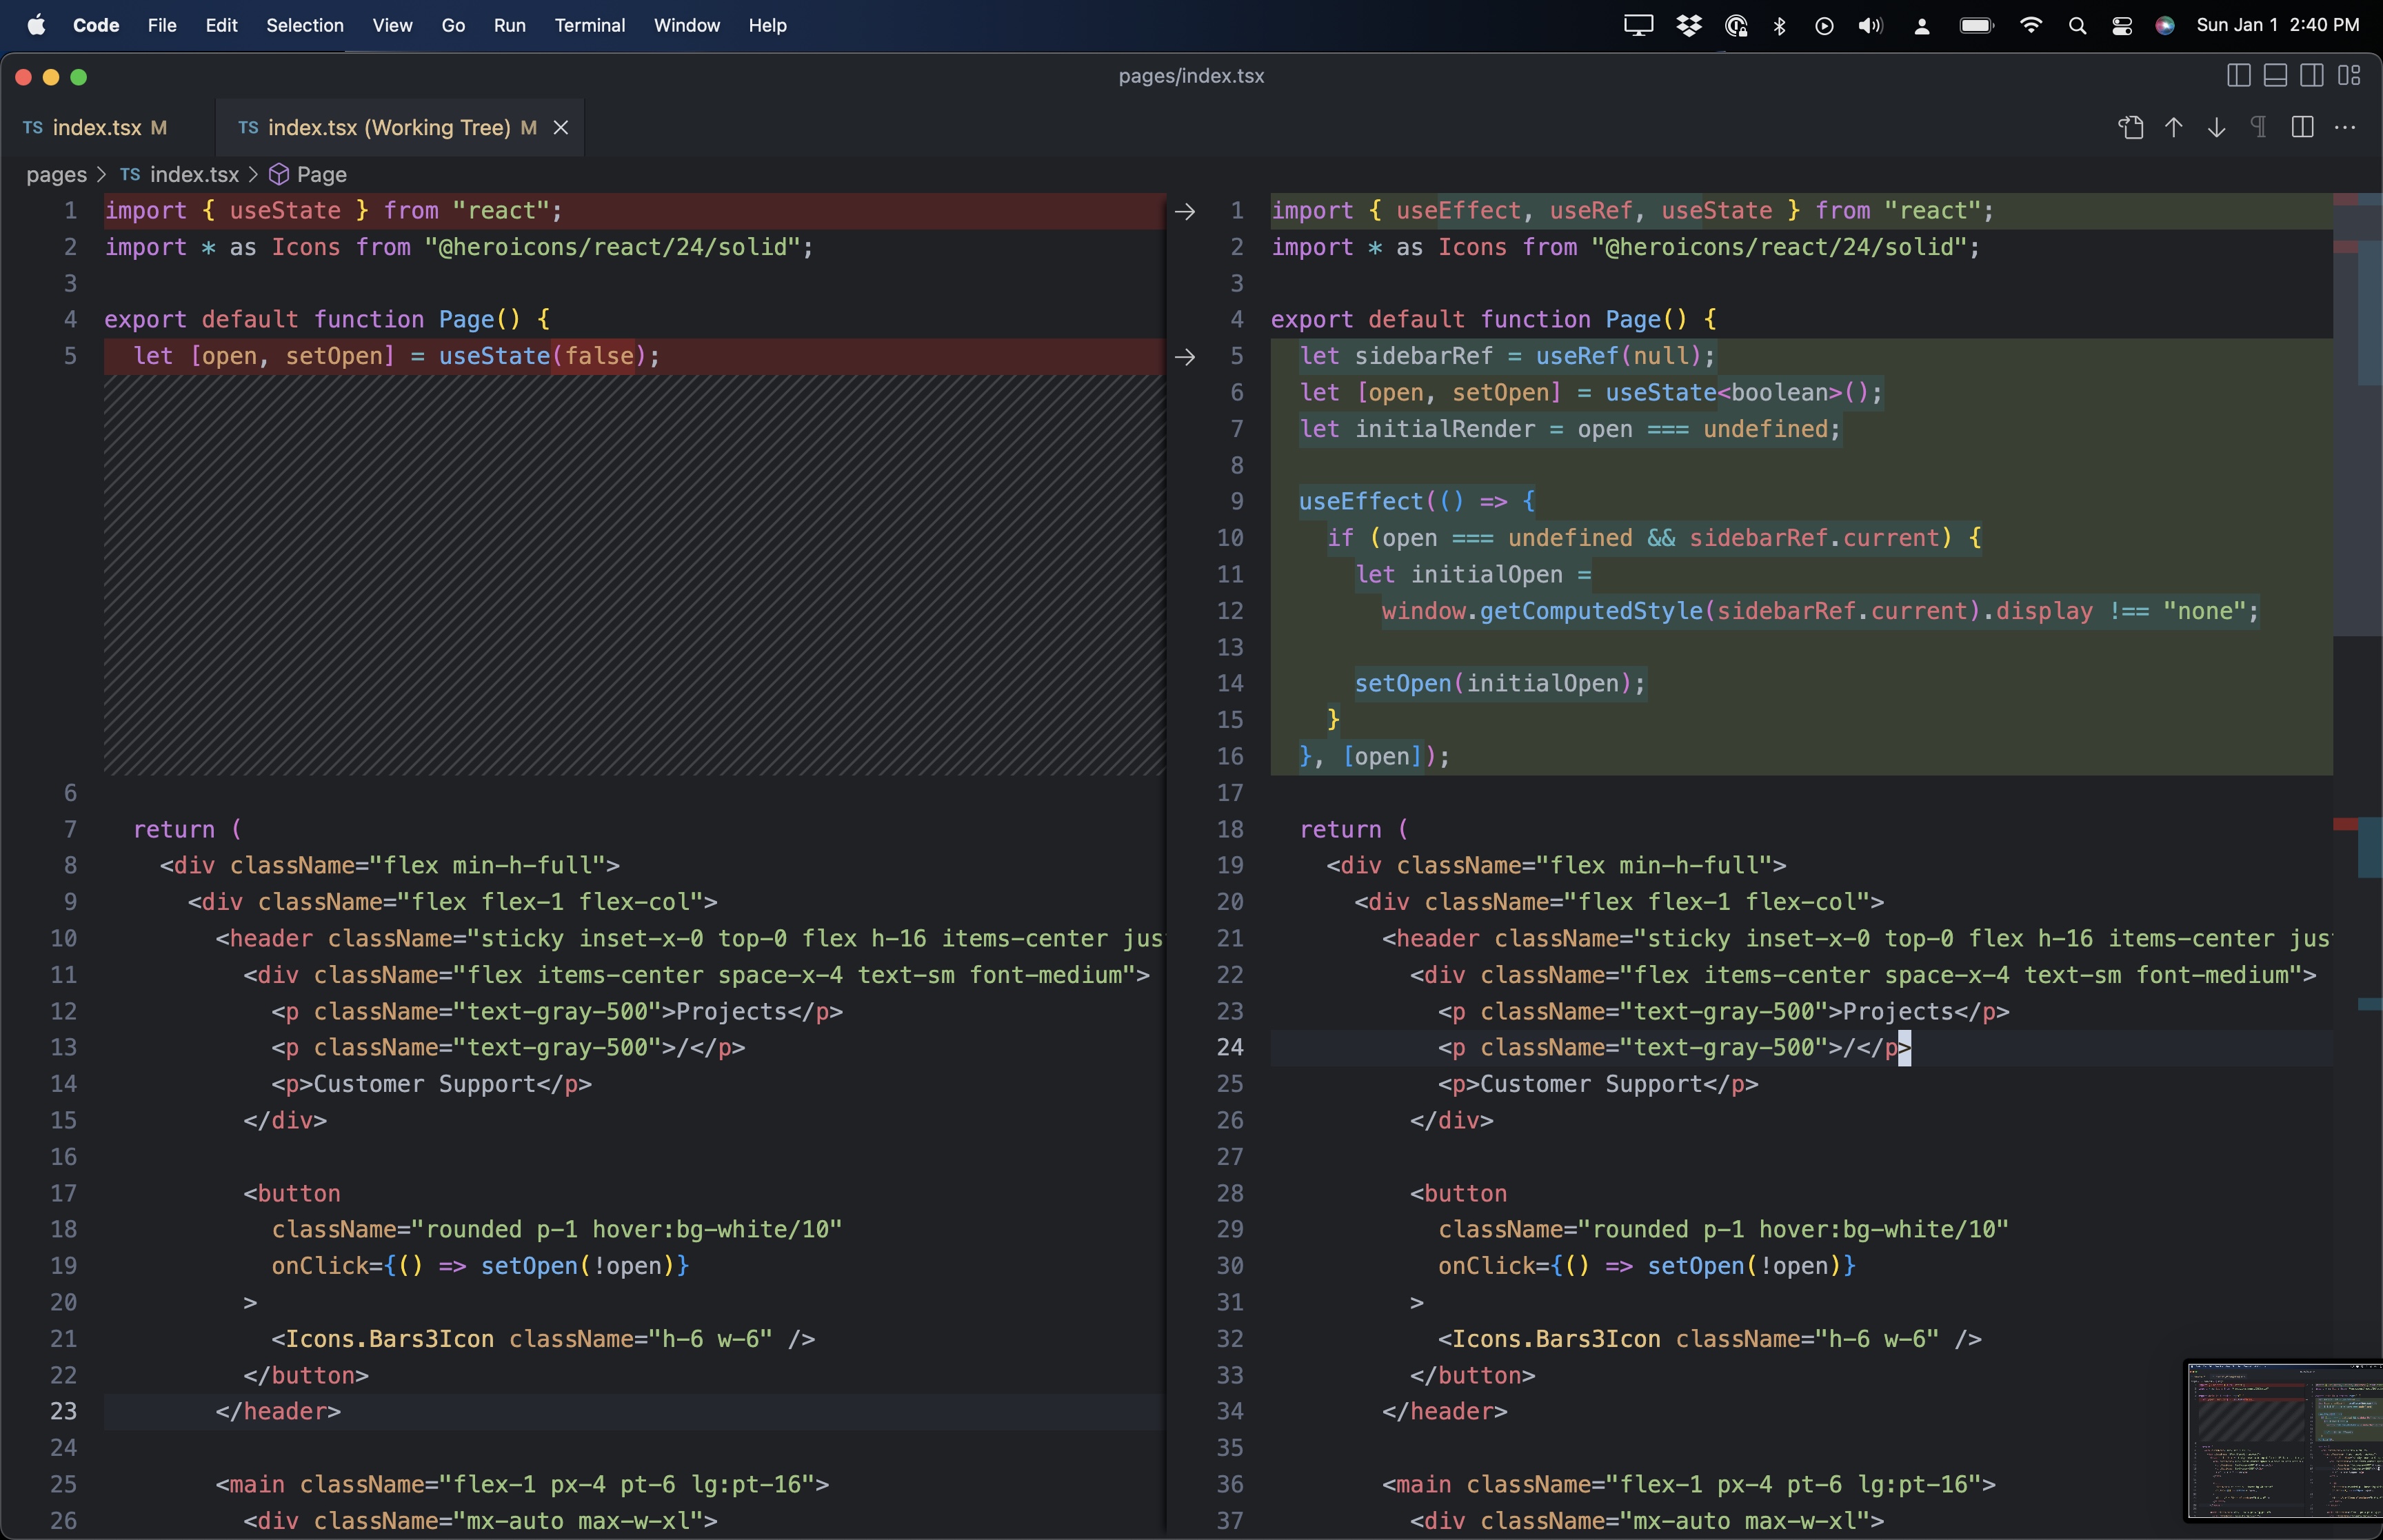Click the display mirroring menu bar icon
Screen dimensions: 2383x1540
pos(1638,25)
